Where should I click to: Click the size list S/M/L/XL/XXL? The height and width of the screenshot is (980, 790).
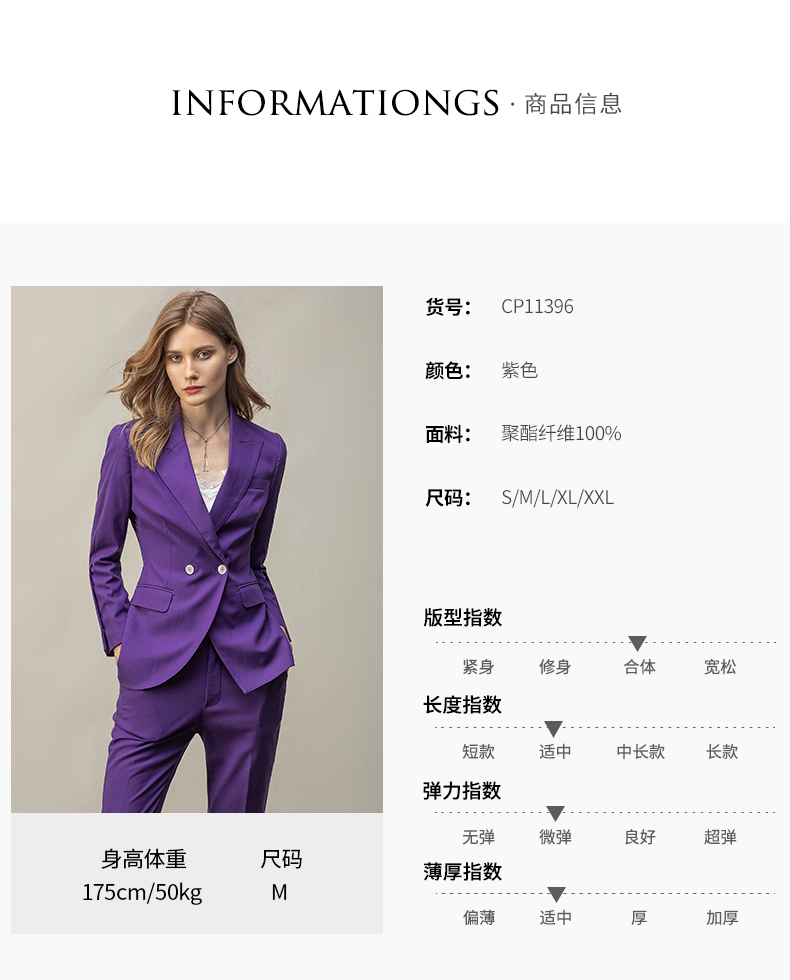point(558,498)
